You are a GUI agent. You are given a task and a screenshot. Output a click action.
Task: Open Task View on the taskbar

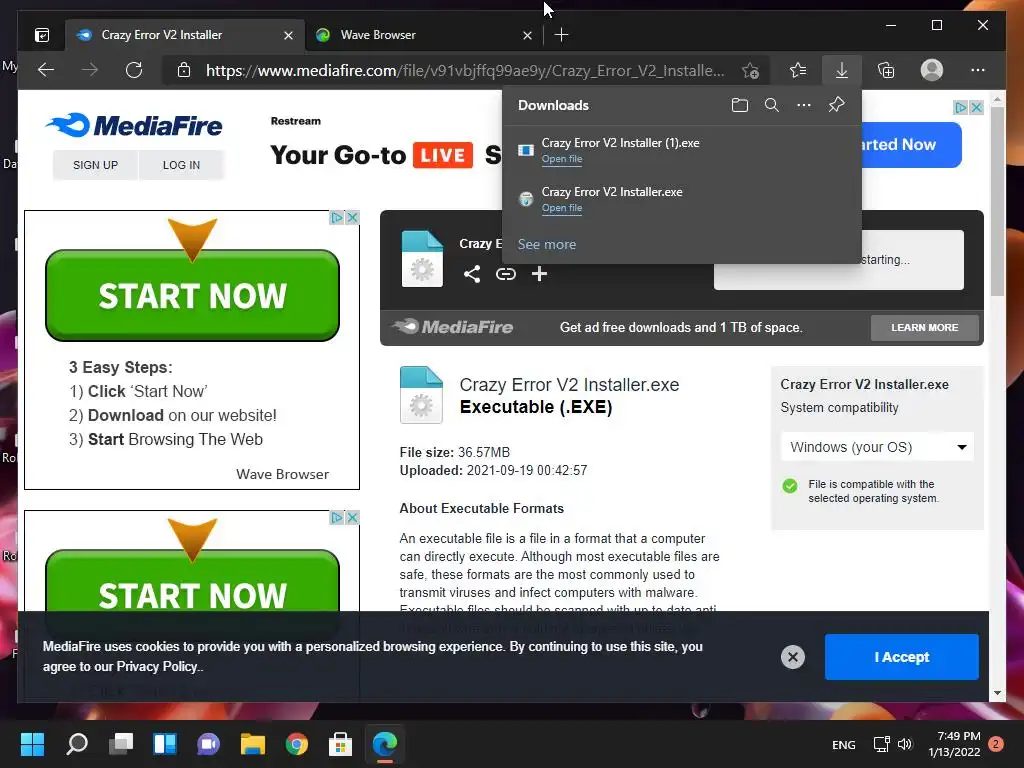(121, 744)
